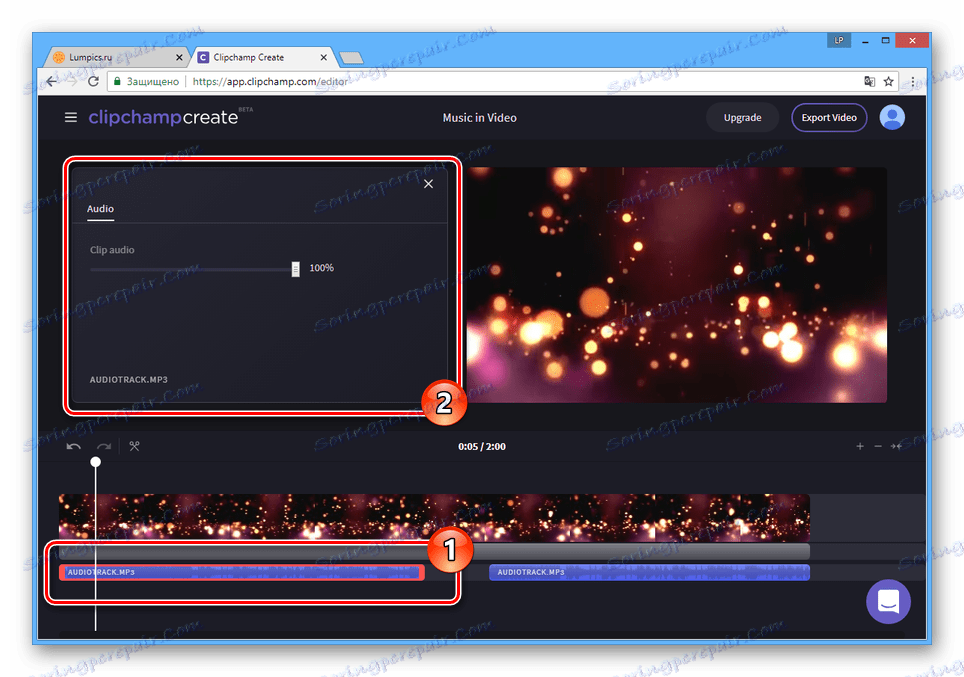964x677 pixels.
Task: Redo the last action
Action: (104, 446)
